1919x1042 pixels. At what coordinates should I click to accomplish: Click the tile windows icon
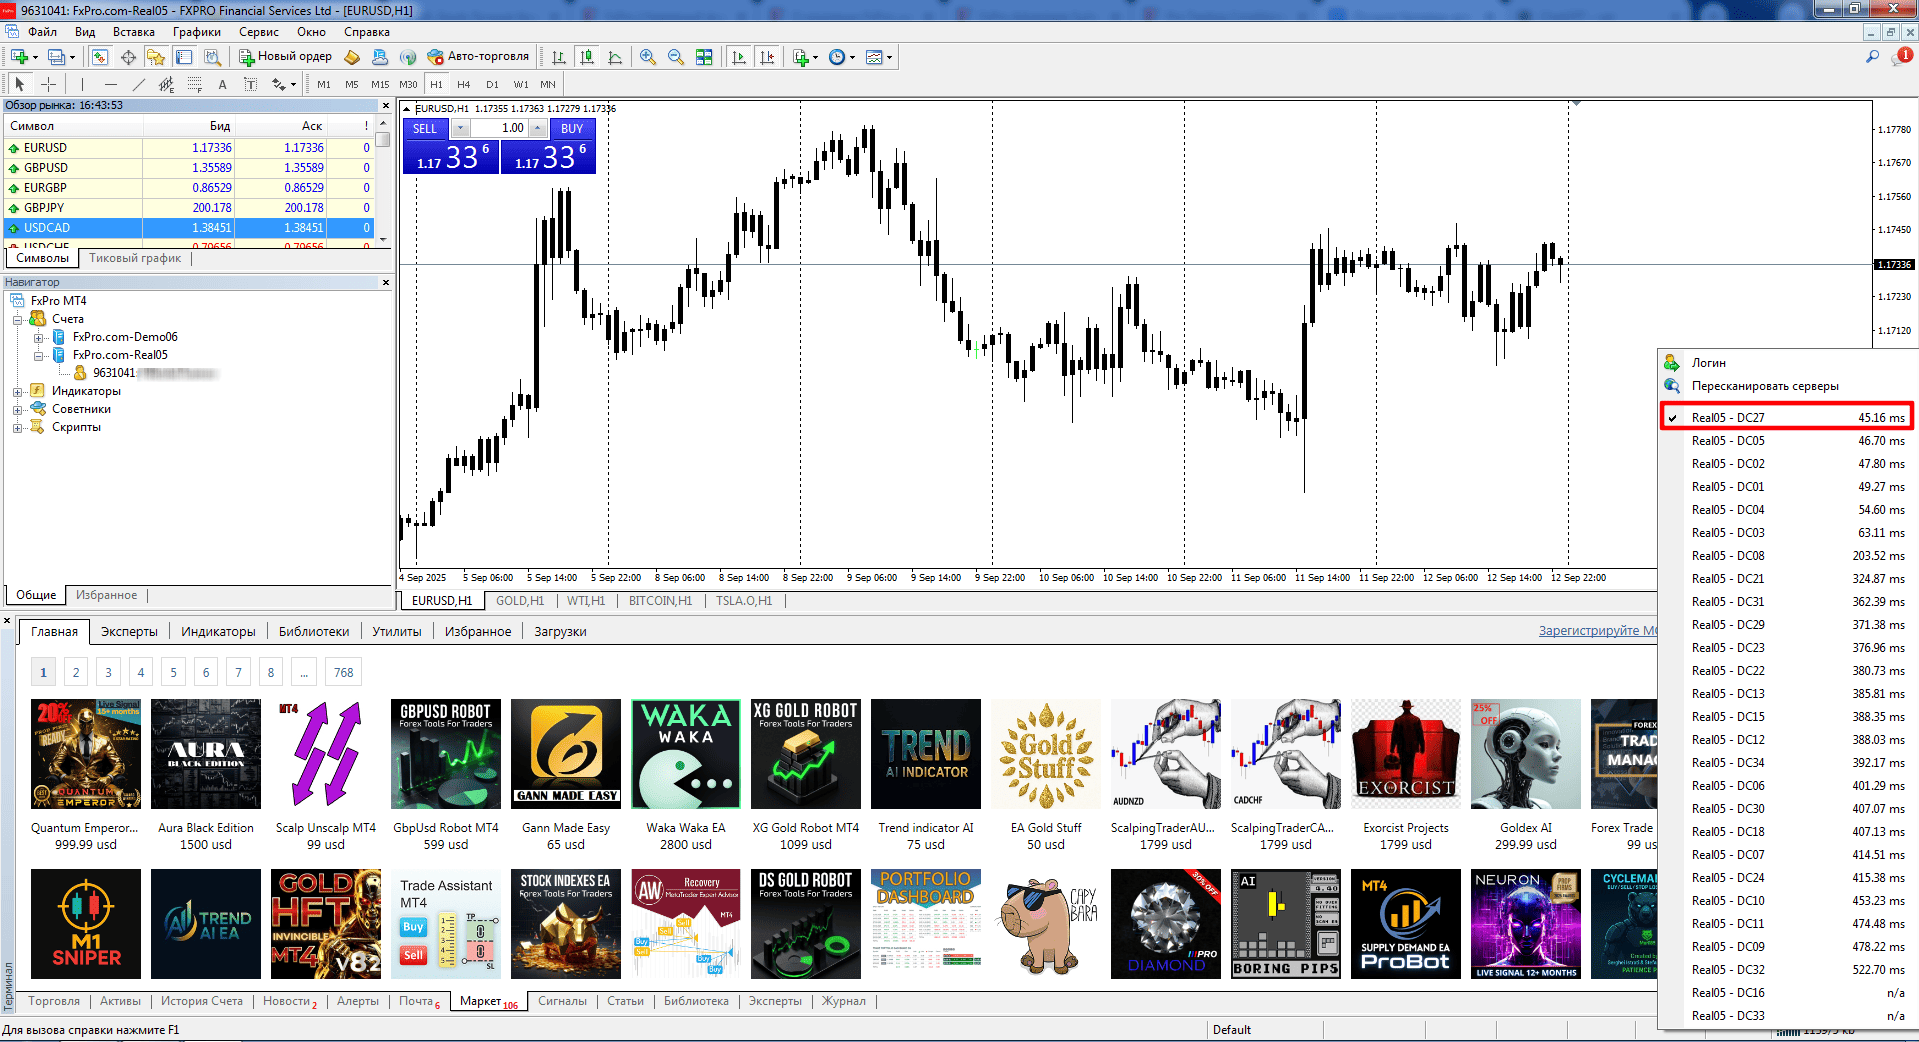704,57
